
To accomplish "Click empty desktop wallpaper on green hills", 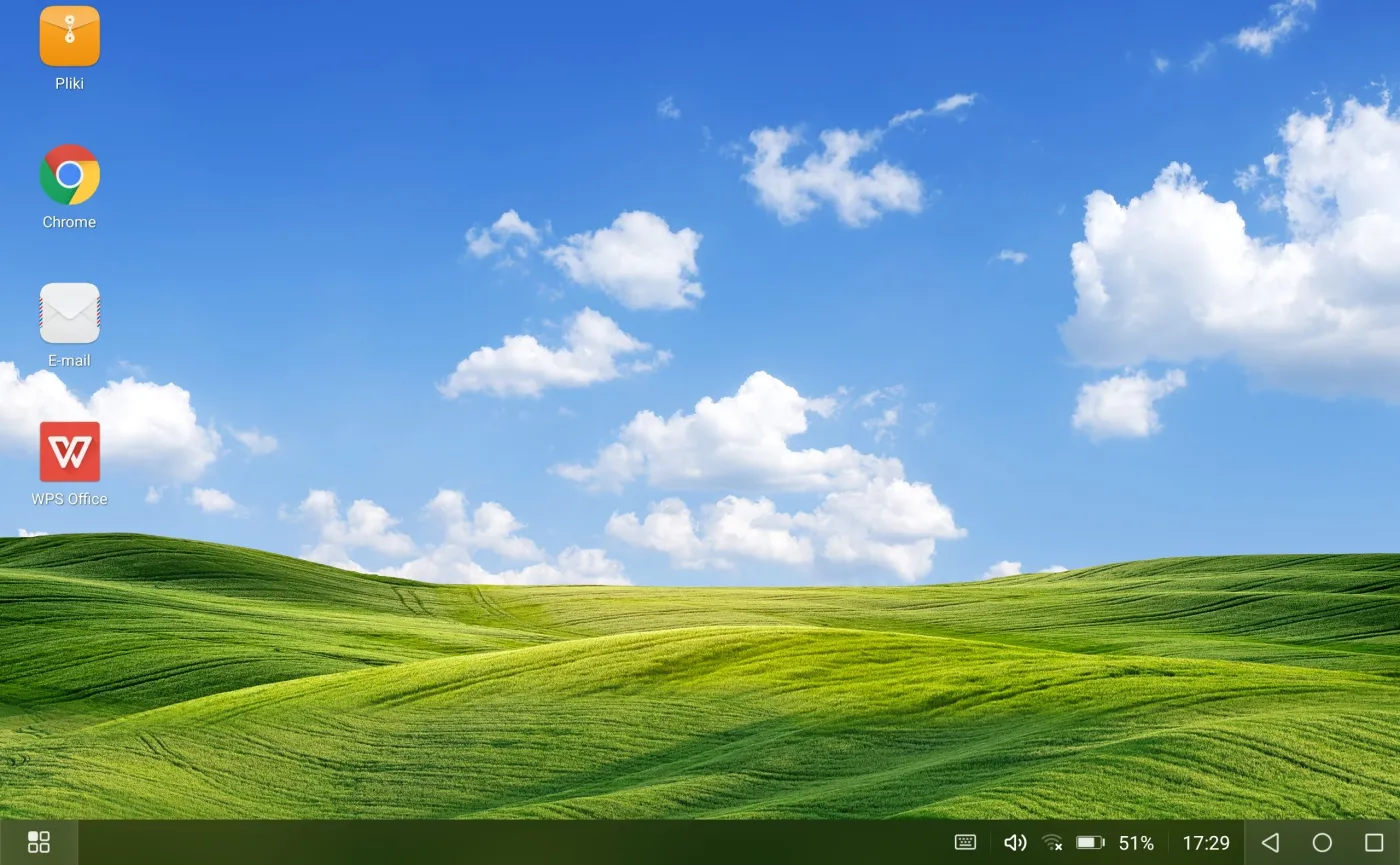I will click(700, 720).
